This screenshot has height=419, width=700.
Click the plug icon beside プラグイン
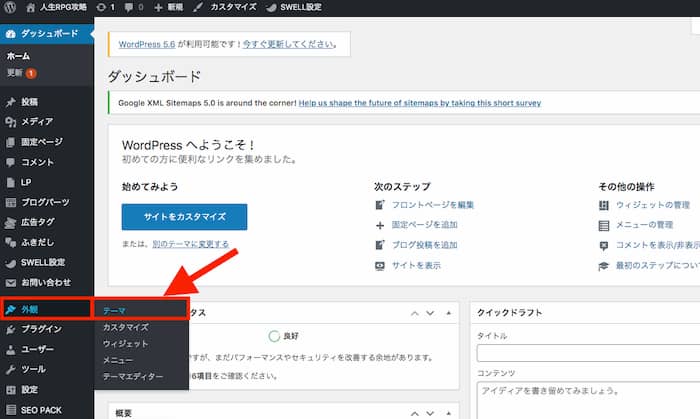(x=11, y=329)
